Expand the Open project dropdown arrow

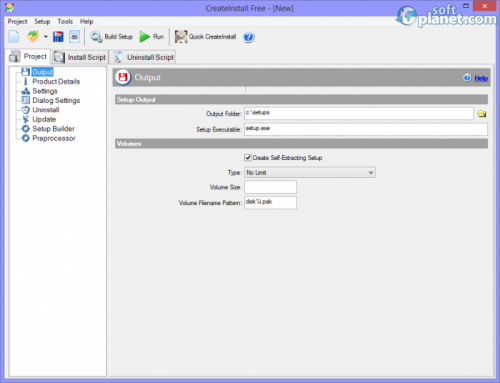[46, 37]
